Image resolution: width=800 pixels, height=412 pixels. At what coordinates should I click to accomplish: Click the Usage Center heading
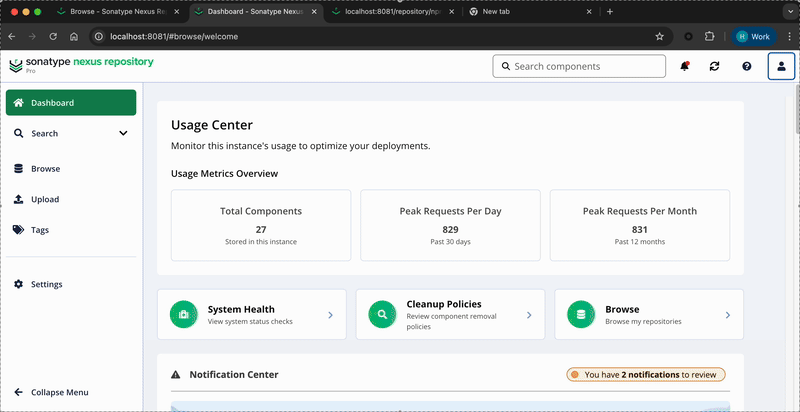pos(212,125)
